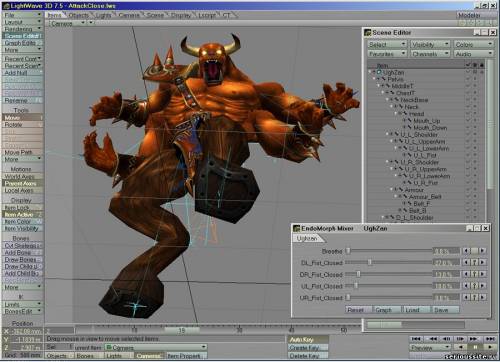The image size is (500, 362).
Task: Toggle visibility checkmark for UghZan item
Action: pyautogui.click(x=468, y=72)
